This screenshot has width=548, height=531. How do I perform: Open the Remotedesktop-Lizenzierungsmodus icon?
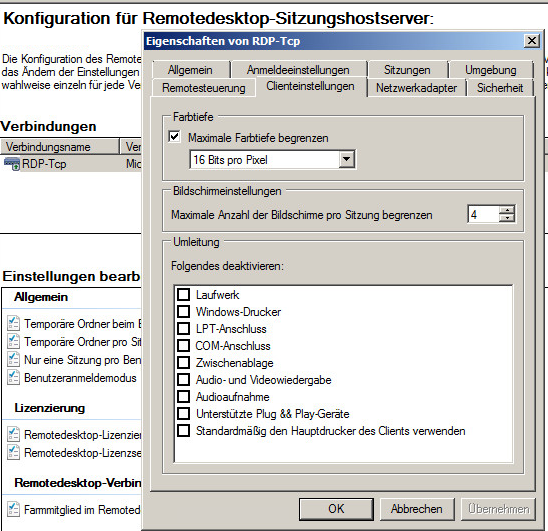click(x=14, y=435)
